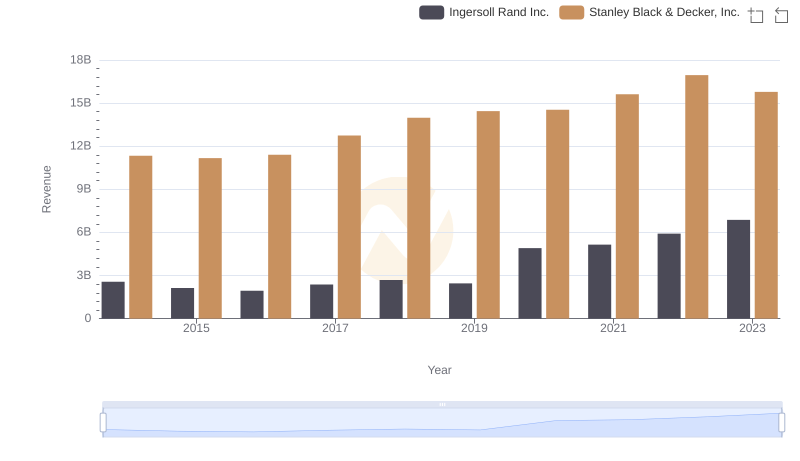Click the Ingersoll Rand dark legend swatch

(432, 12)
